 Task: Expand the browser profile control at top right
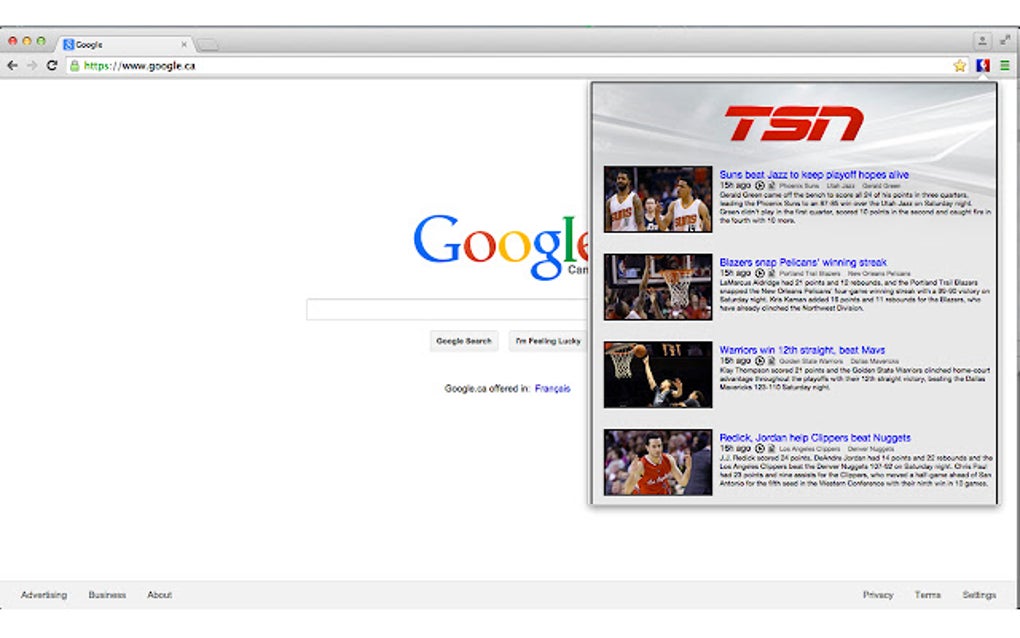point(981,43)
